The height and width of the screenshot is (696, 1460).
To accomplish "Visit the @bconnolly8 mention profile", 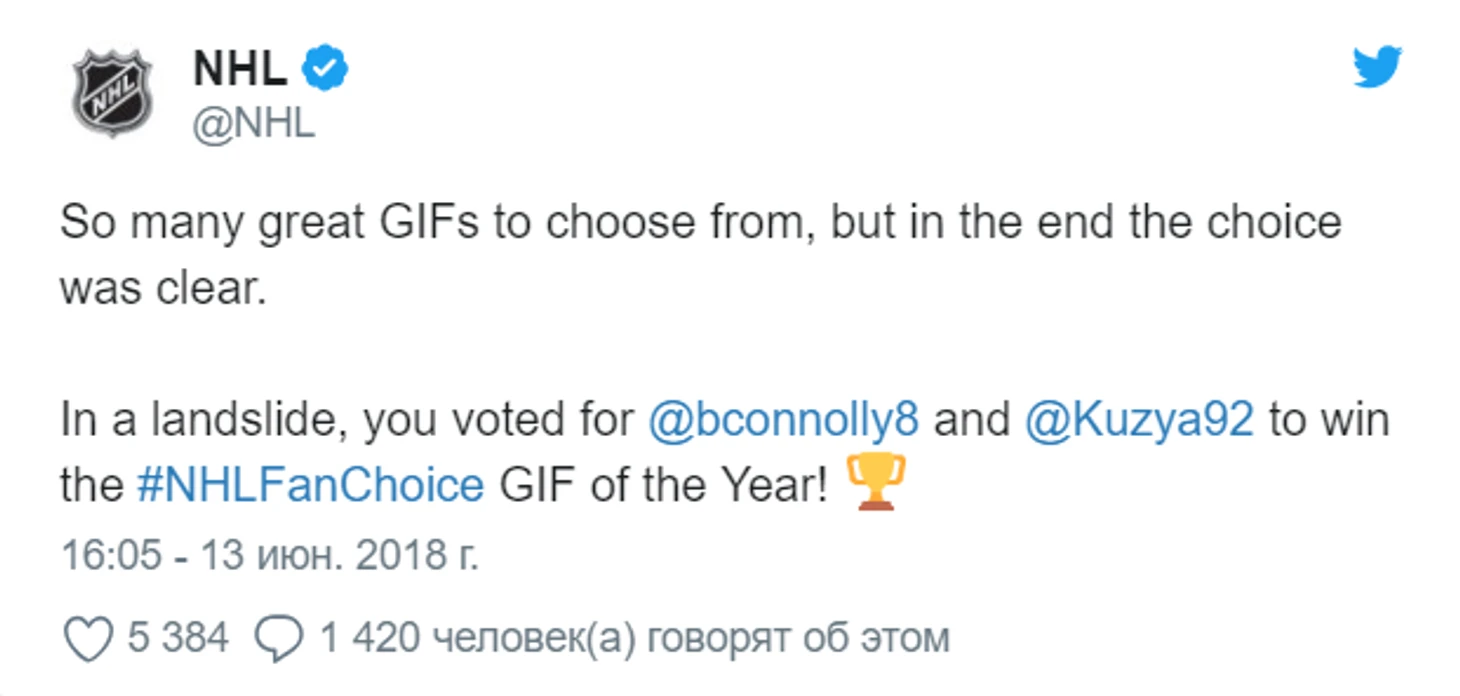I will click(783, 420).
